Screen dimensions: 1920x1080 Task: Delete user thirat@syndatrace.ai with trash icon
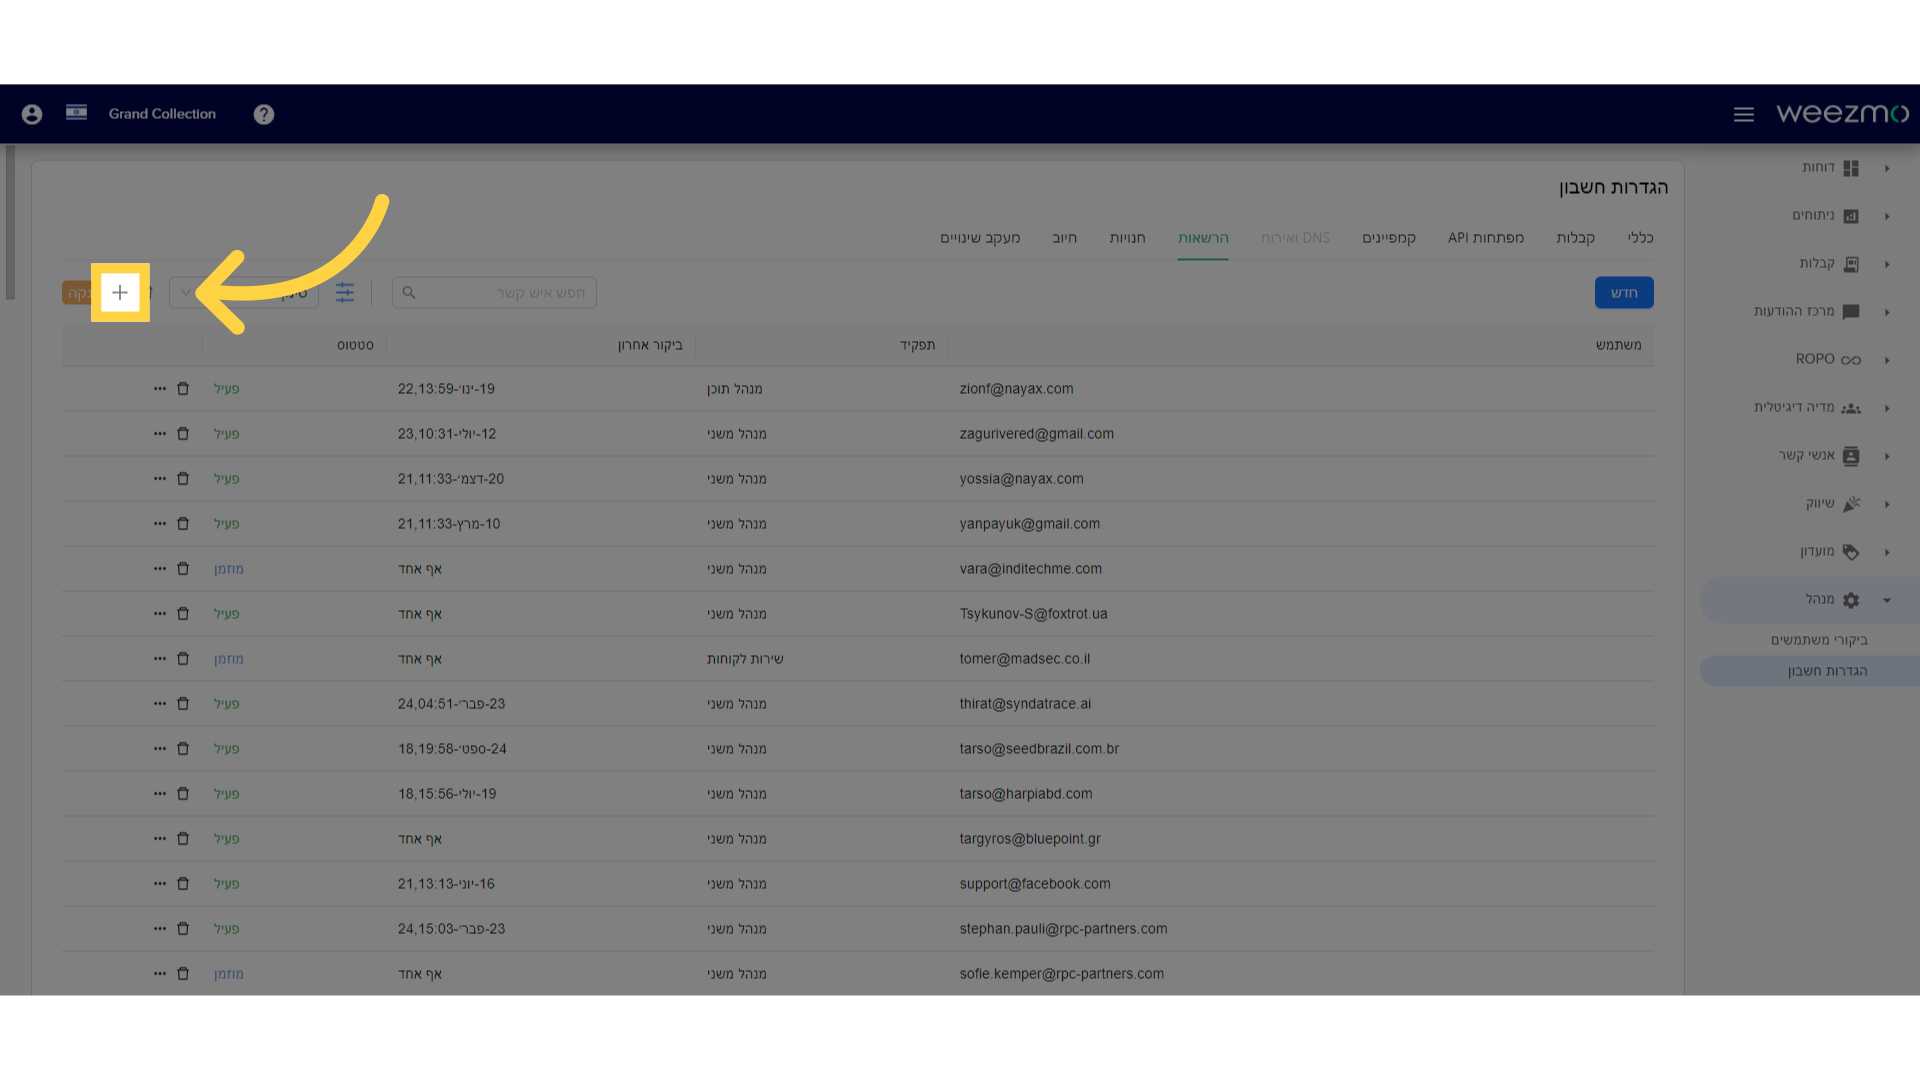183,703
